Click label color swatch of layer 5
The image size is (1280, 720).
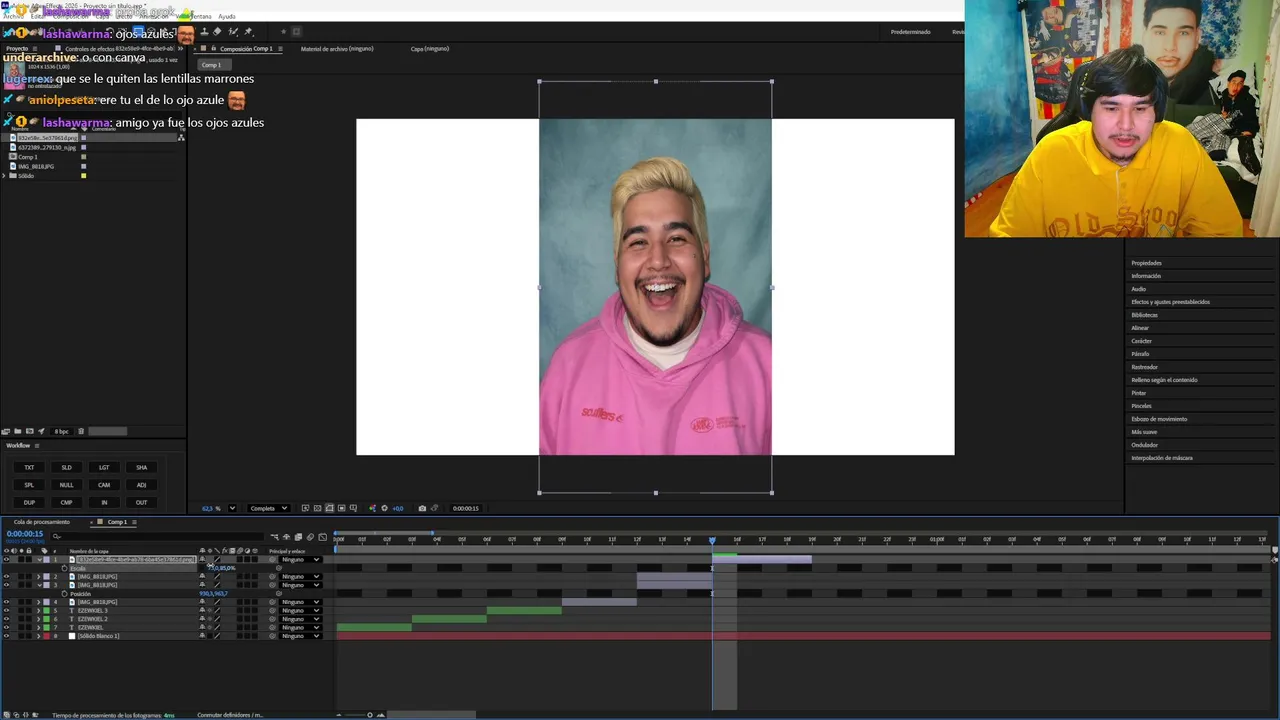pyautogui.click(x=46, y=610)
